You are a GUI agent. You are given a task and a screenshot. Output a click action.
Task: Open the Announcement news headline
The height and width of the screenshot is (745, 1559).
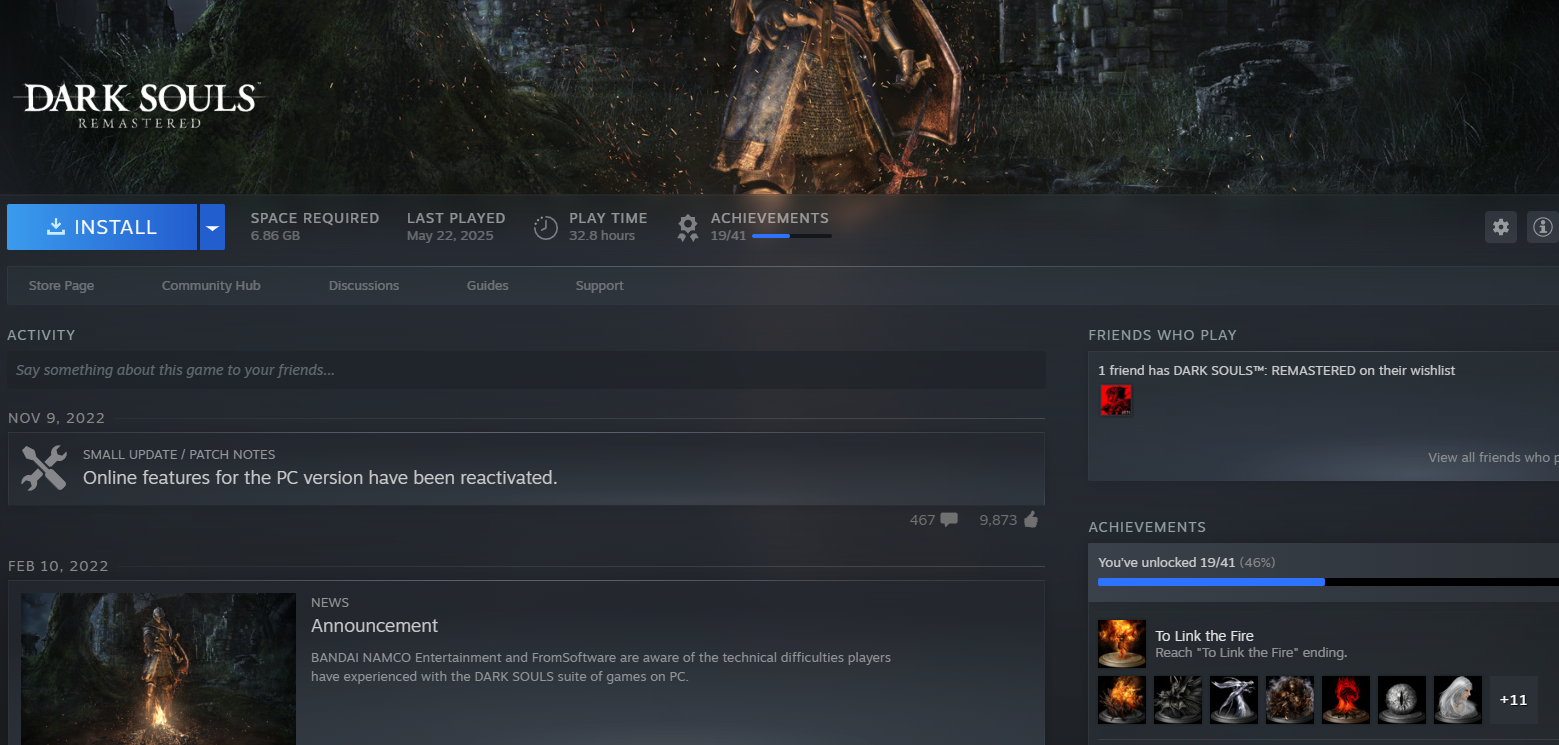[375, 626]
